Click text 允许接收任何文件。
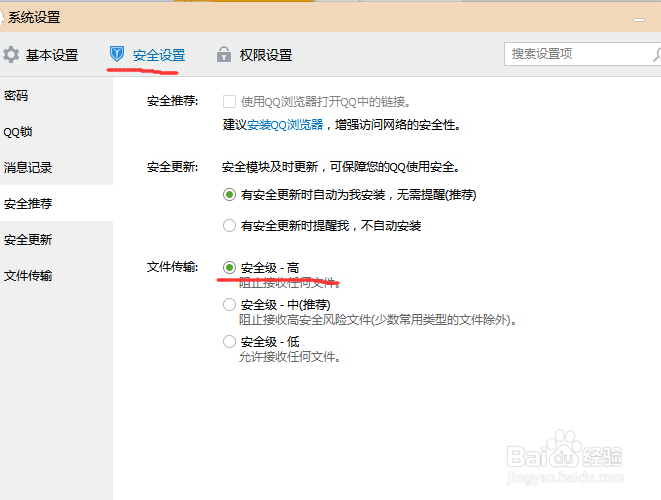 (290, 357)
